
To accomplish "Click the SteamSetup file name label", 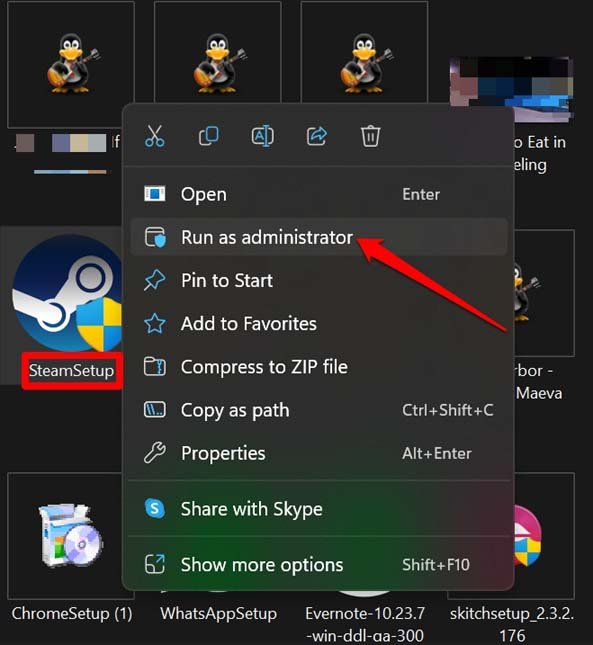I will click(72, 371).
